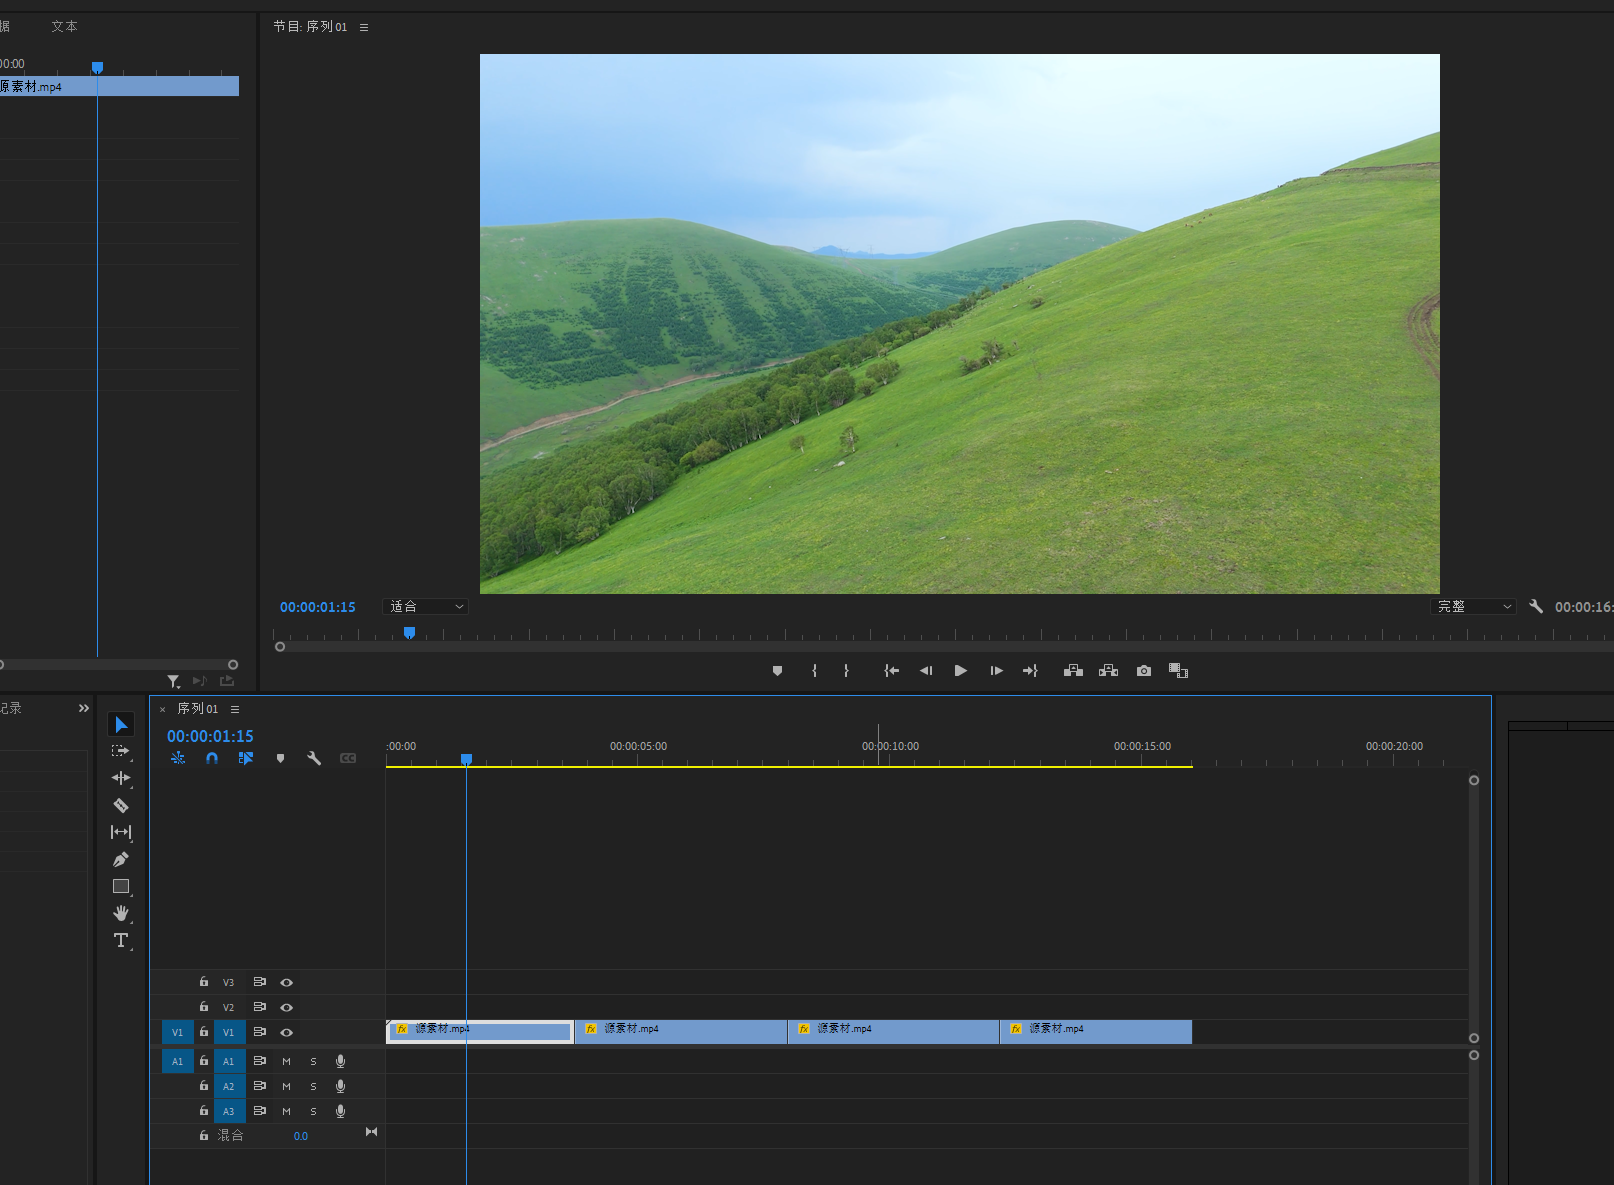Choose the Type tool
The image size is (1614, 1185).
[x=121, y=940]
